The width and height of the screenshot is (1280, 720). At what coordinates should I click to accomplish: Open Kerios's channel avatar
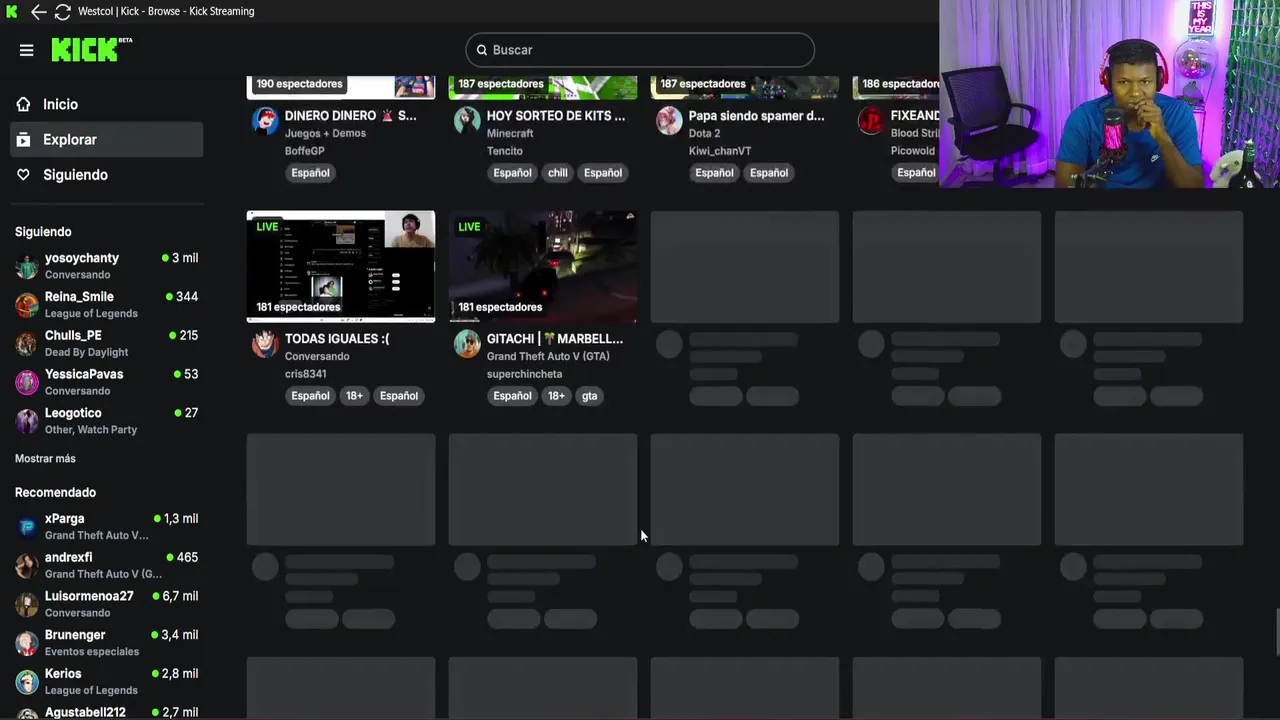tap(27, 682)
